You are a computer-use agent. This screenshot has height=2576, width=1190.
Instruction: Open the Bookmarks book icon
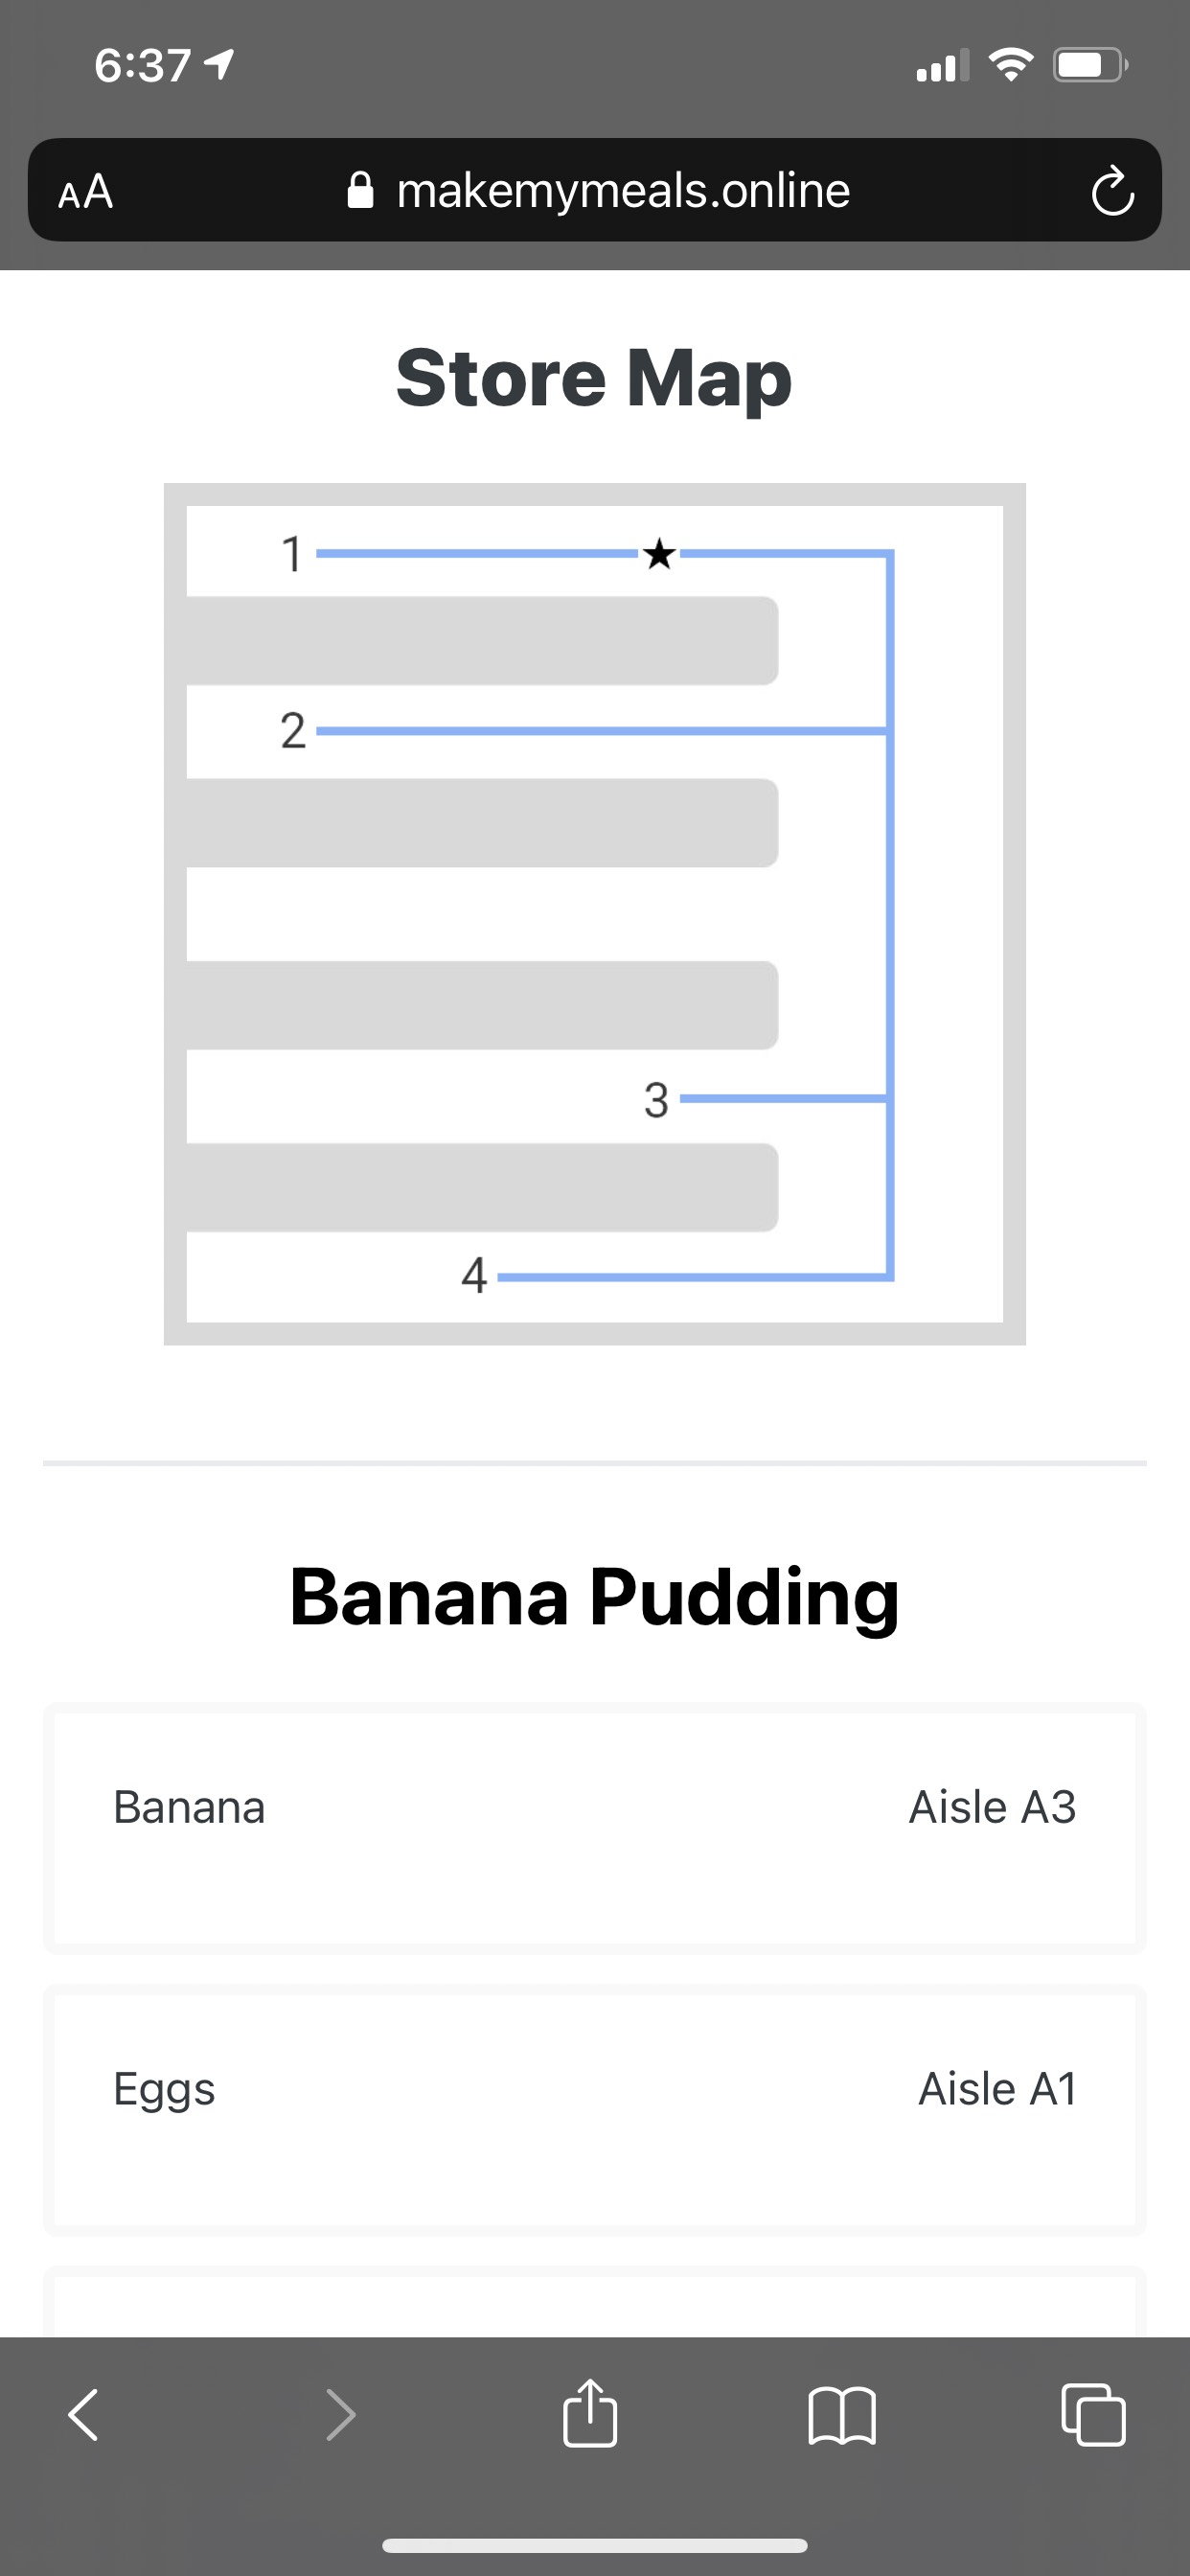pos(842,2415)
